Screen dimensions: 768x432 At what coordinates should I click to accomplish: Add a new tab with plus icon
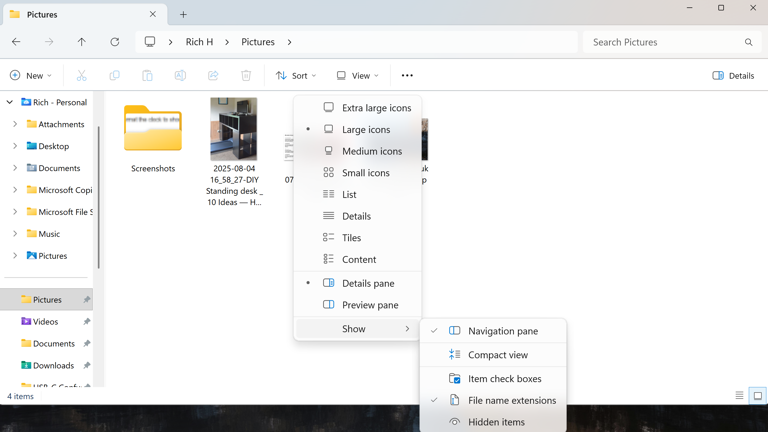183,15
